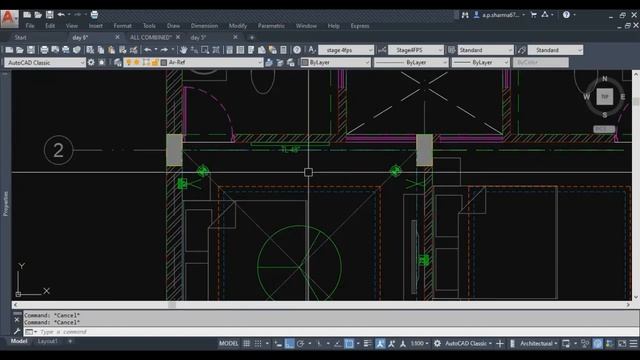Viewport: 640px width, 360px height.
Task: Select the Zoom Window tool
Action: (x=205, y=50)
